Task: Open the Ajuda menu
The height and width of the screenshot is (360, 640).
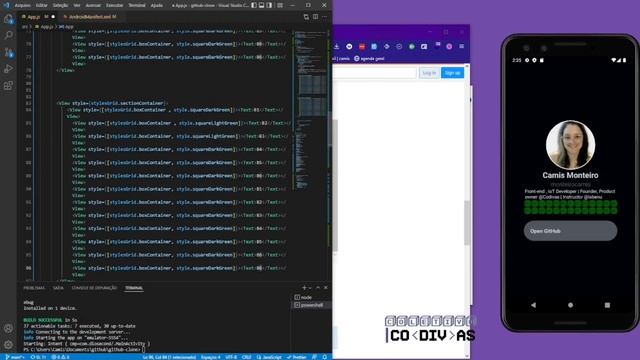Action: coord(156,5)
